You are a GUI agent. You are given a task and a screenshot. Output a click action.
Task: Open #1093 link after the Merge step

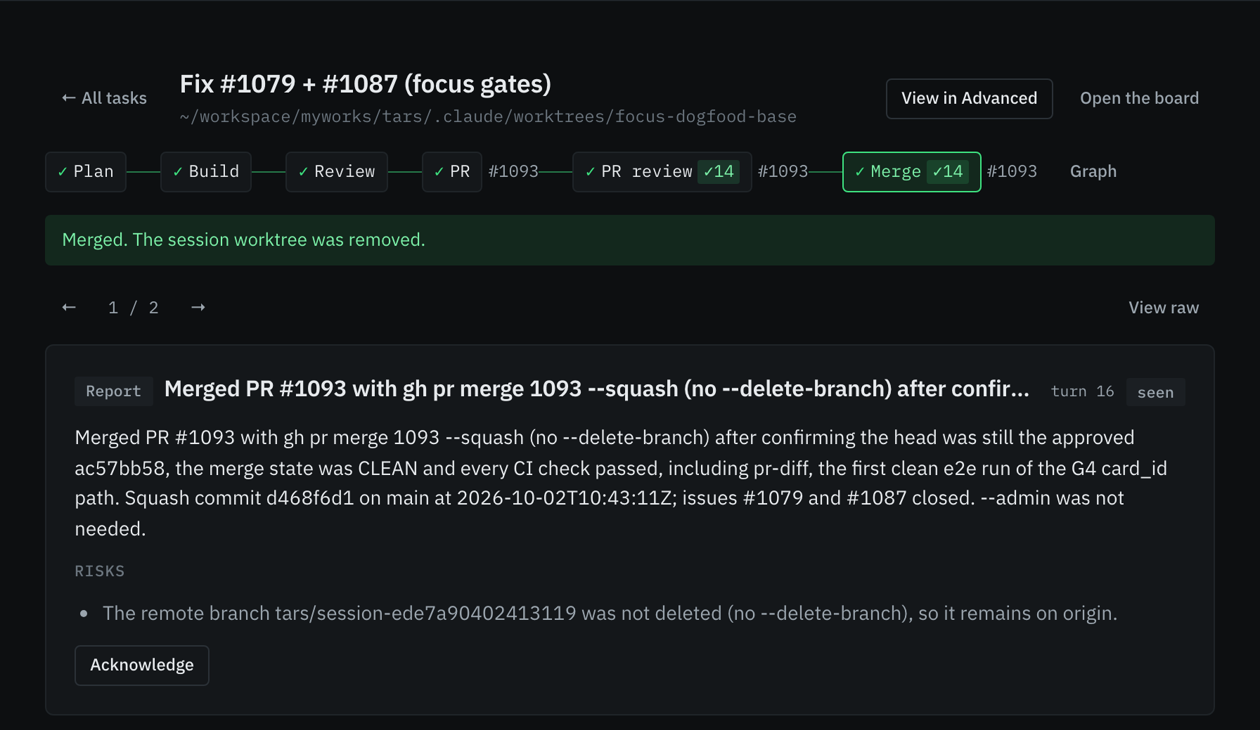[x=1012, y=172]
